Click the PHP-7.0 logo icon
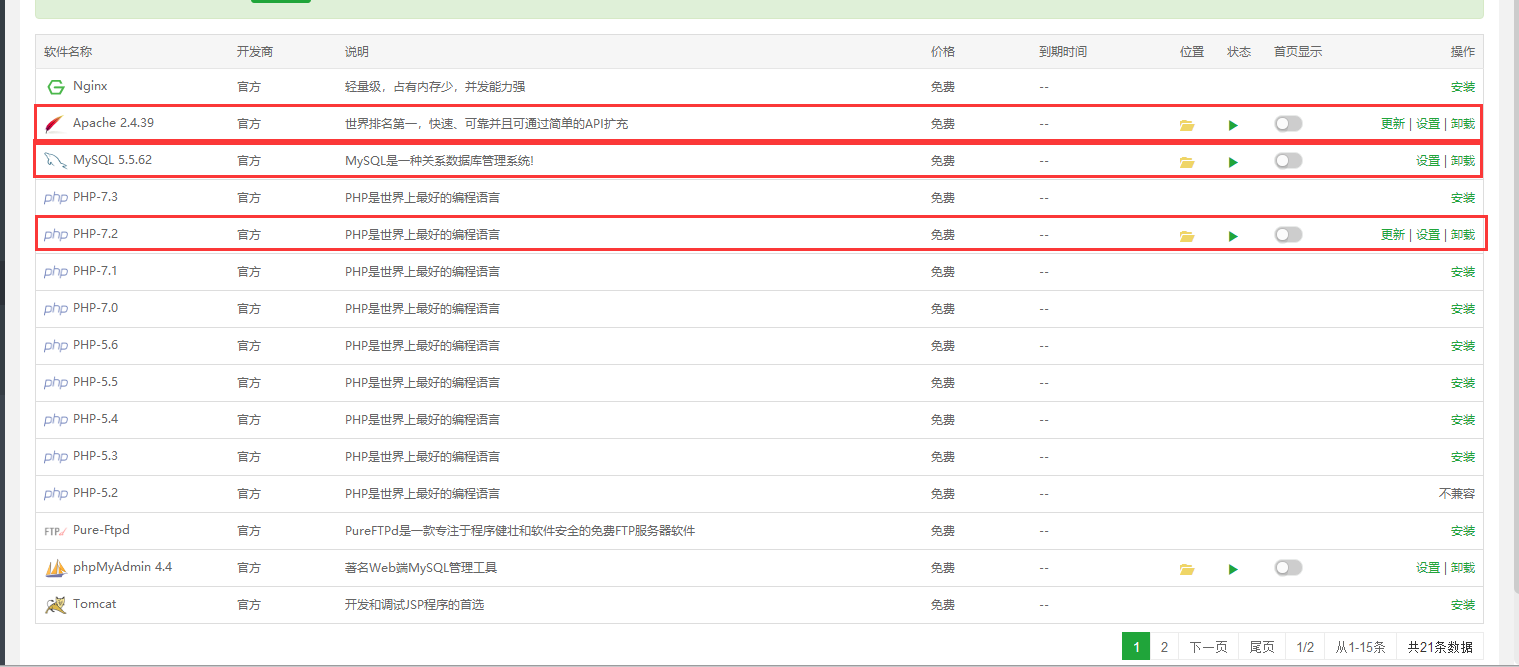Screen dimensions: 1519x667 (56, 309)
